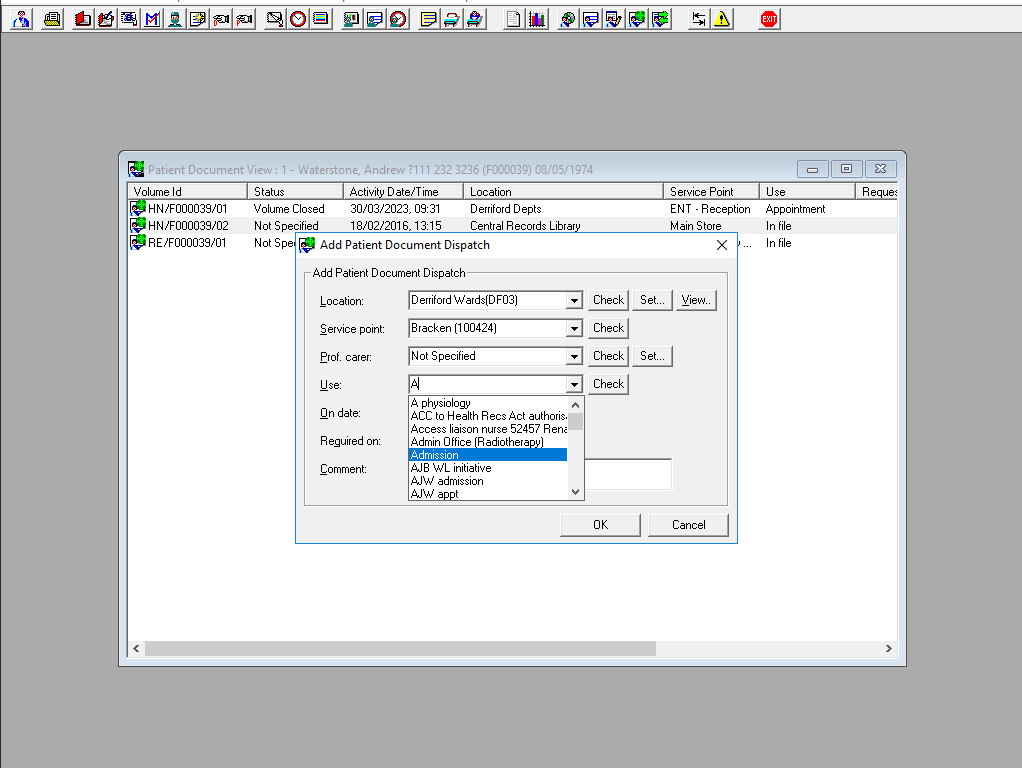Screen dimensions: 1022x768
Task: Click the patient in bed toolbar icon
Action: (474, 19)
